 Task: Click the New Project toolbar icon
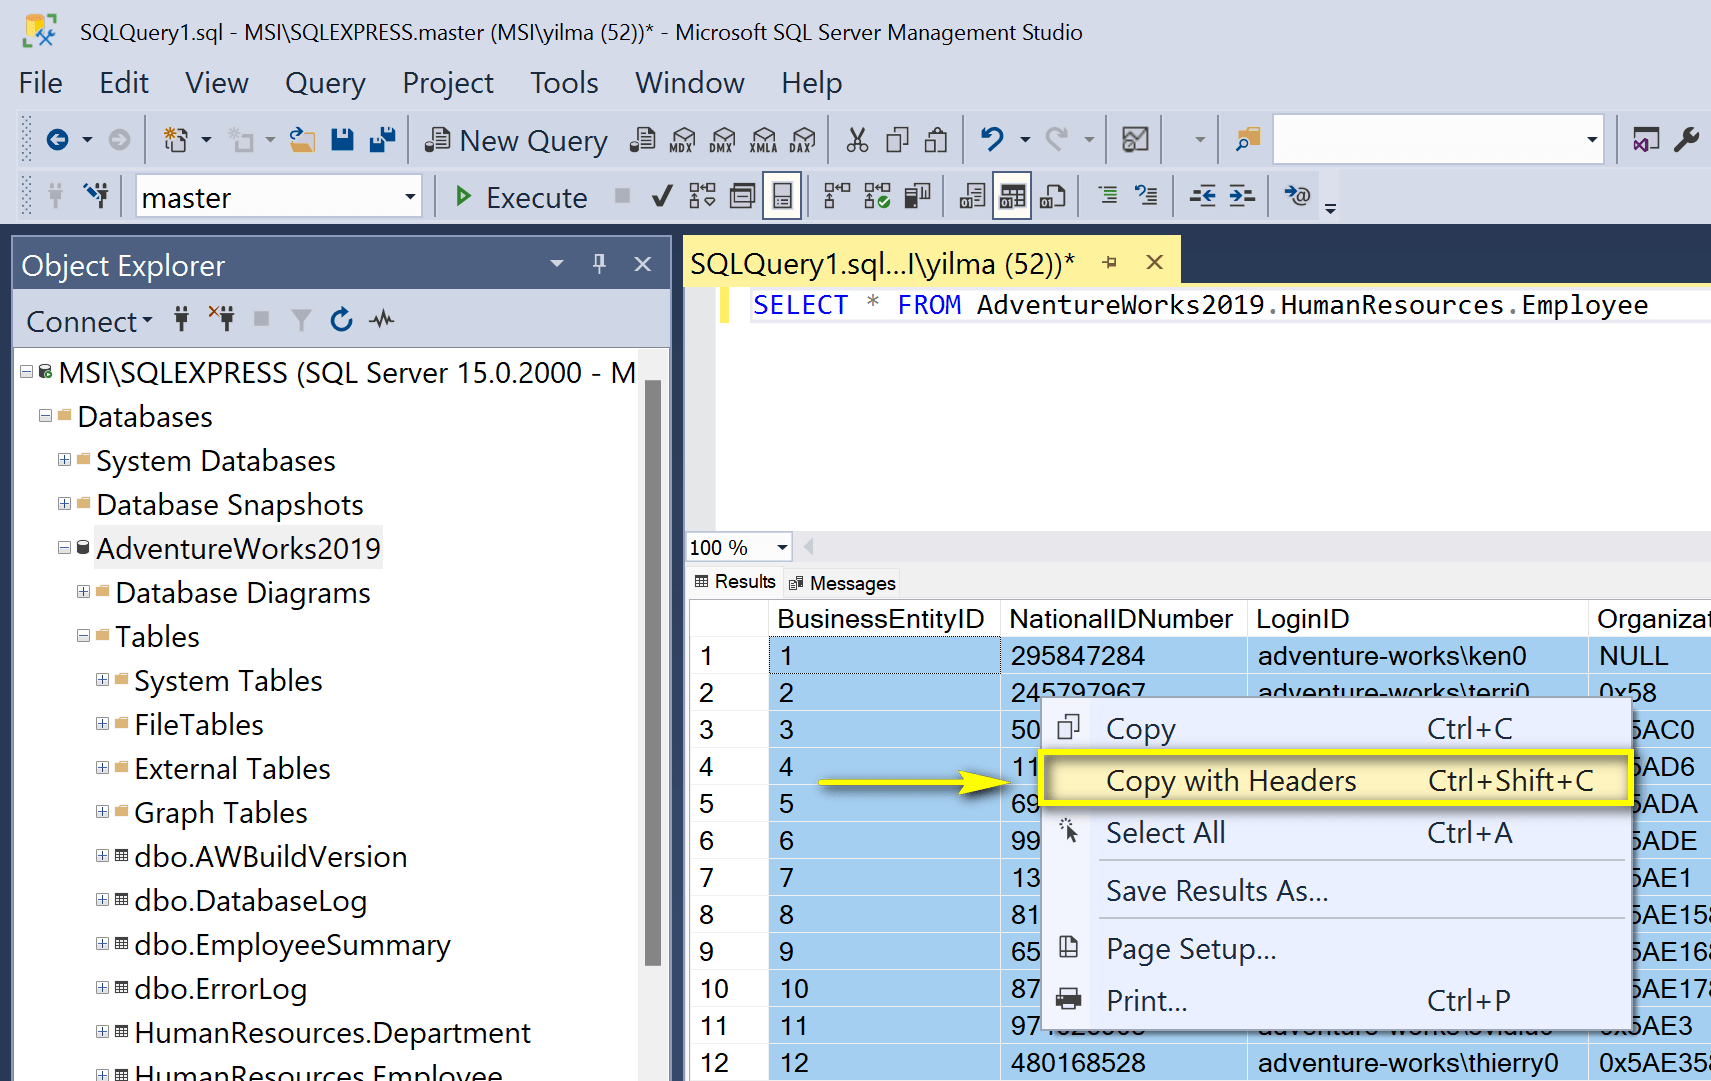(176, 140)
